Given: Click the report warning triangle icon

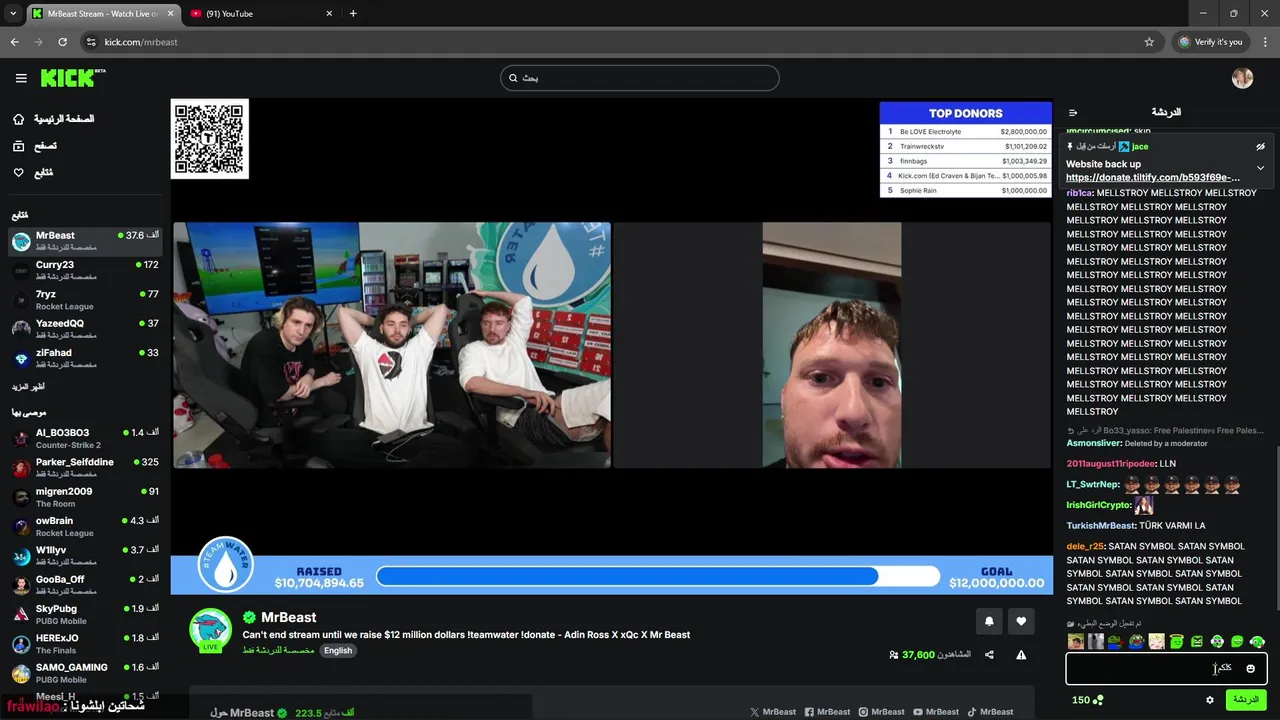Looking at the screenshot, I should click(x=1021, y=655).
